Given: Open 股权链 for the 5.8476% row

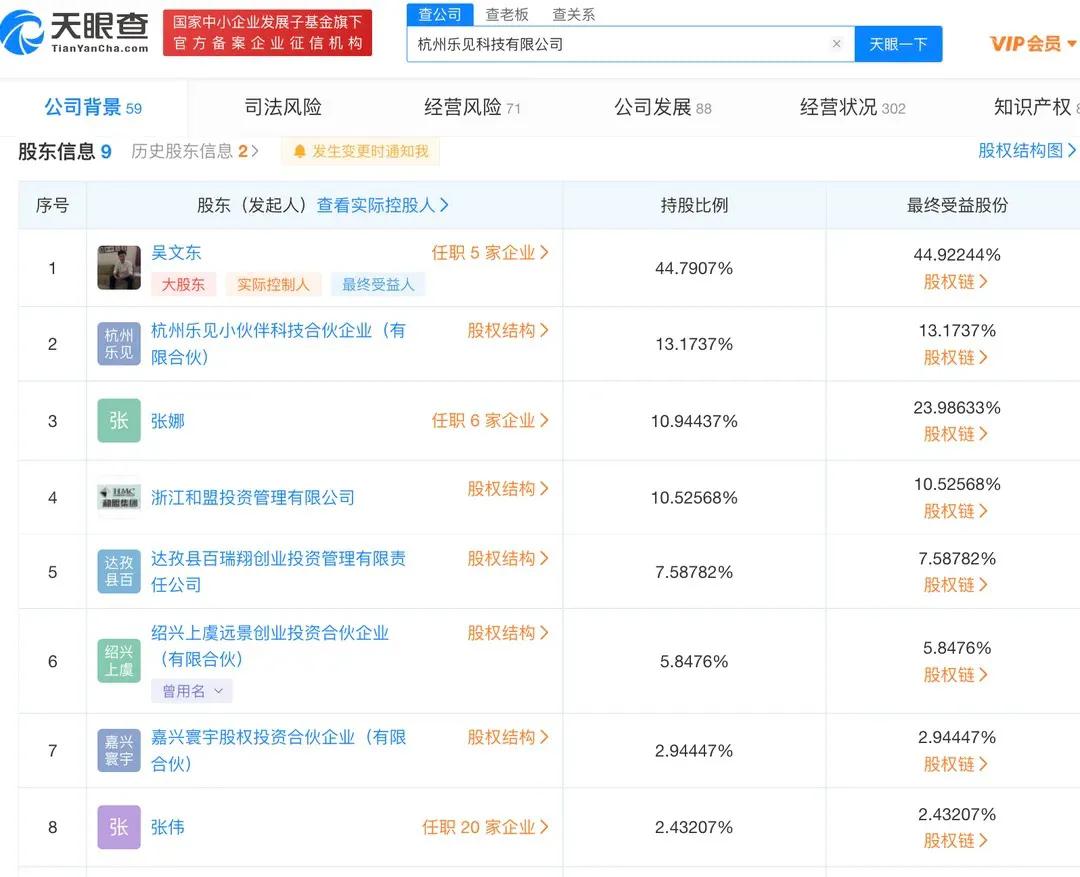Looking at the screenshot, I should point(955,674).
